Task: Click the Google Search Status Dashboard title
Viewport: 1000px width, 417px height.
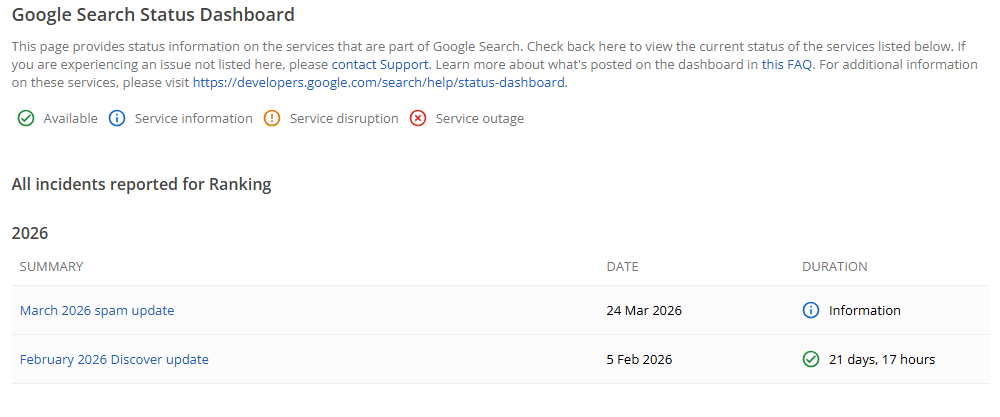Action: pyautogui.click(x=153, y=15)
